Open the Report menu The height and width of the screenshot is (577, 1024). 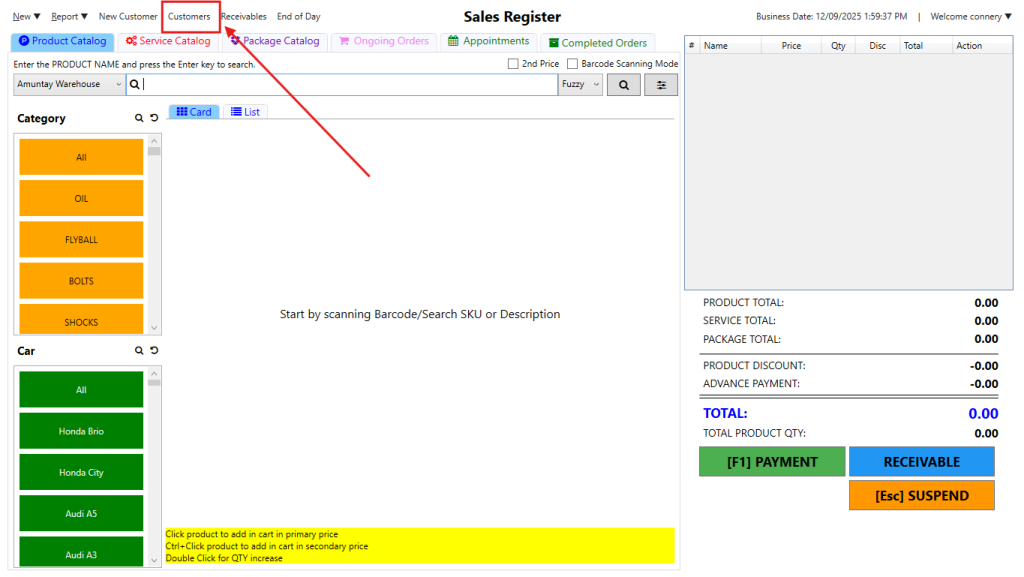(69, 16)
